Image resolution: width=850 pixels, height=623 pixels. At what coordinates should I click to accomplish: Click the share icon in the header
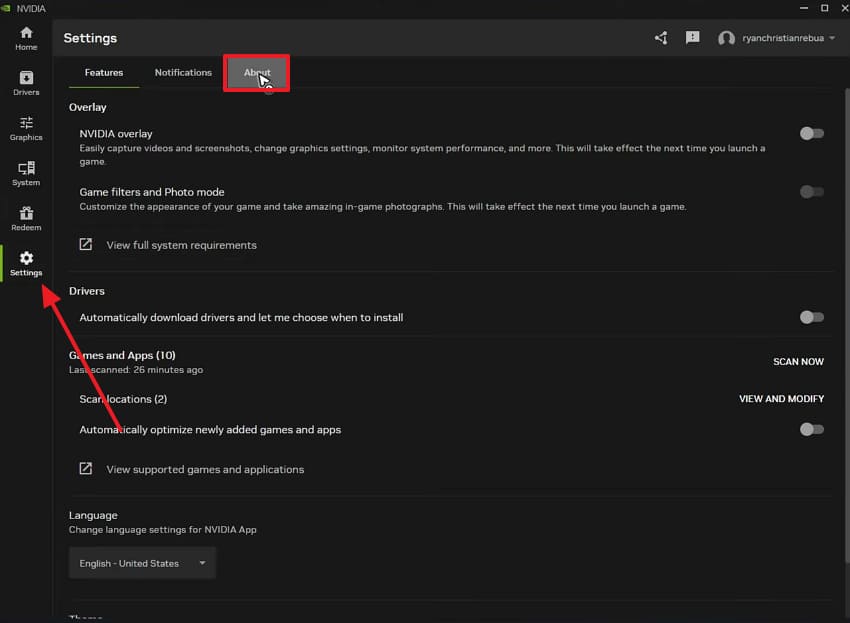tap(660, 38)
